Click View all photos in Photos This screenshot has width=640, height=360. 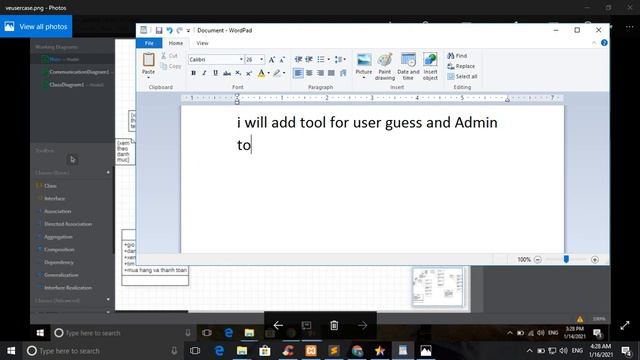coord(36,27)
